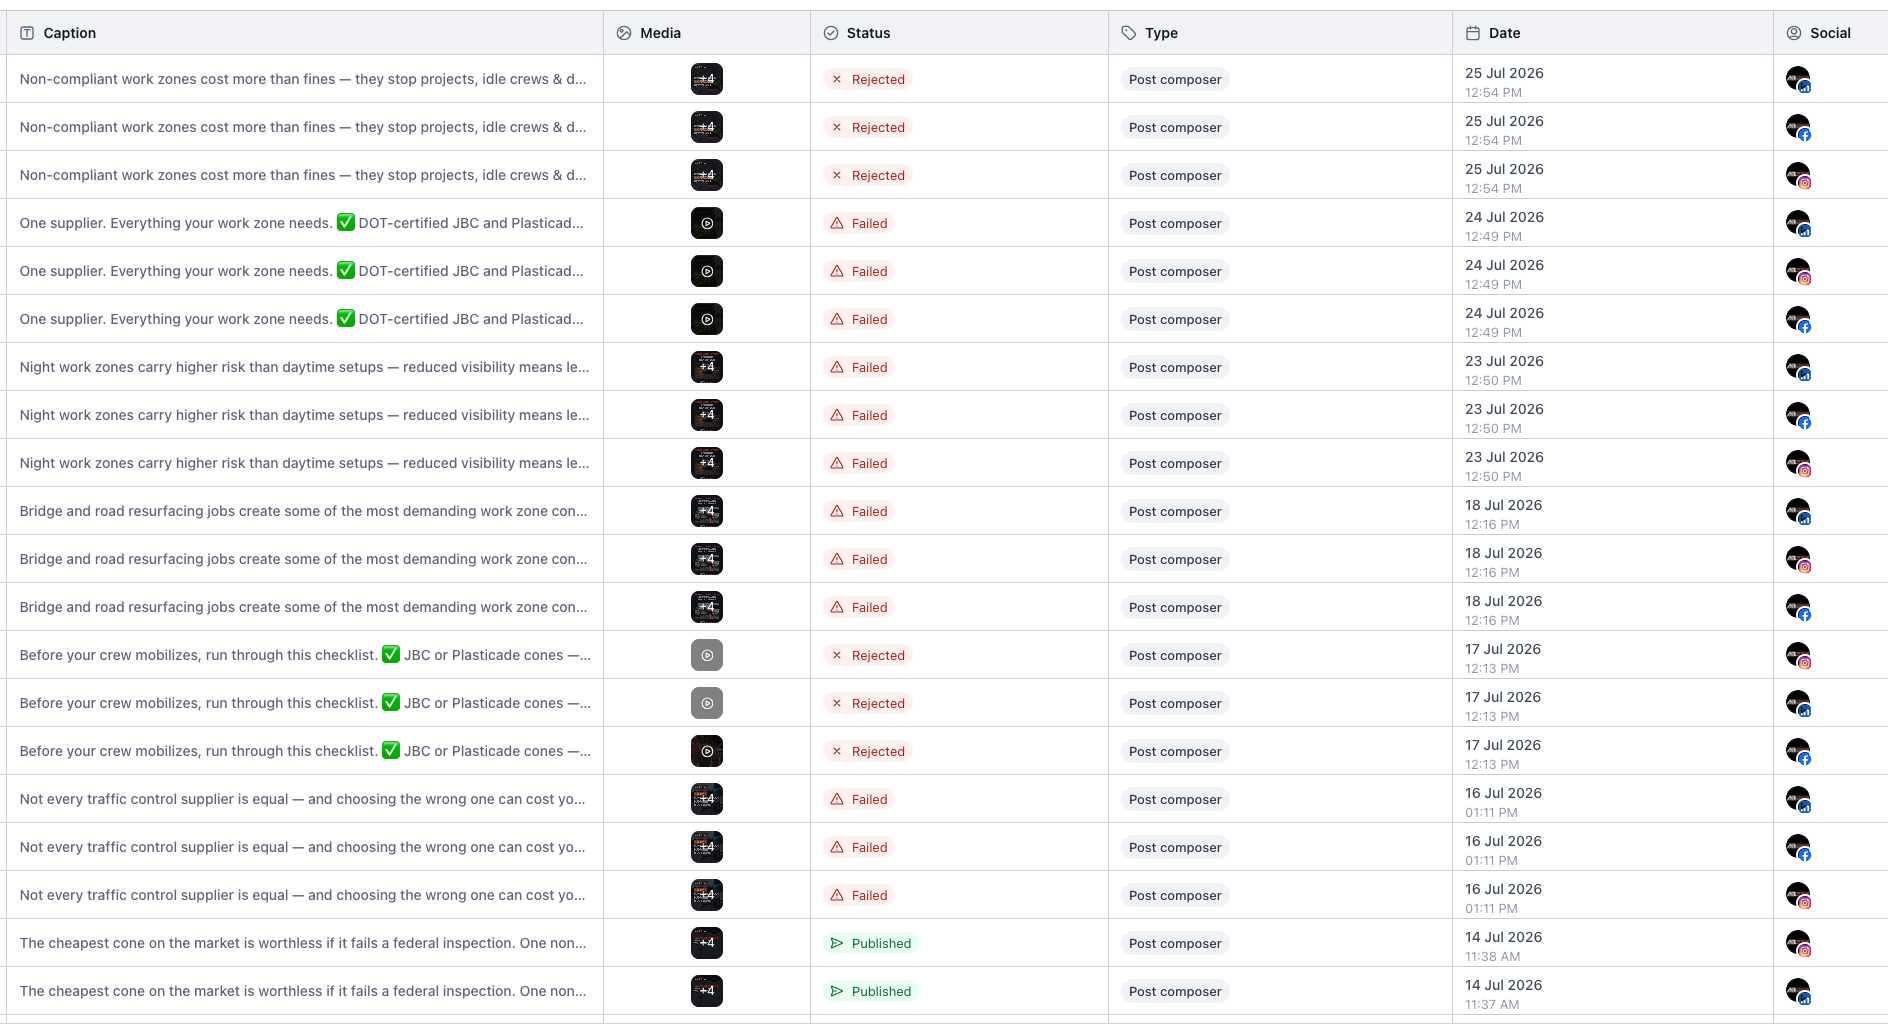Click Post composer tag on 16 Jul LinkedIn row
The image size is (1888, 1025).
tap(1175, 799)
